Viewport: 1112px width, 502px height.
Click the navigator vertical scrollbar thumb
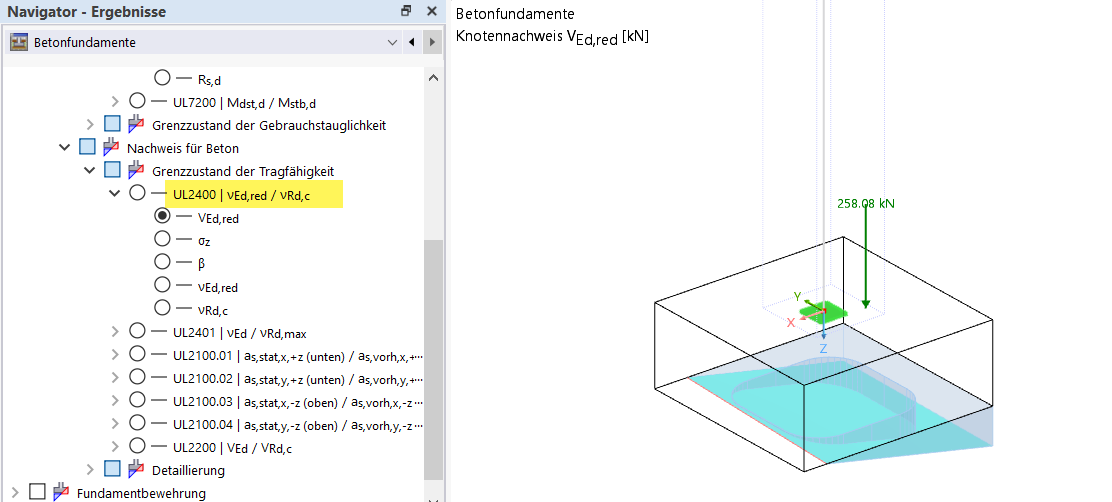[x=433, y=359]
